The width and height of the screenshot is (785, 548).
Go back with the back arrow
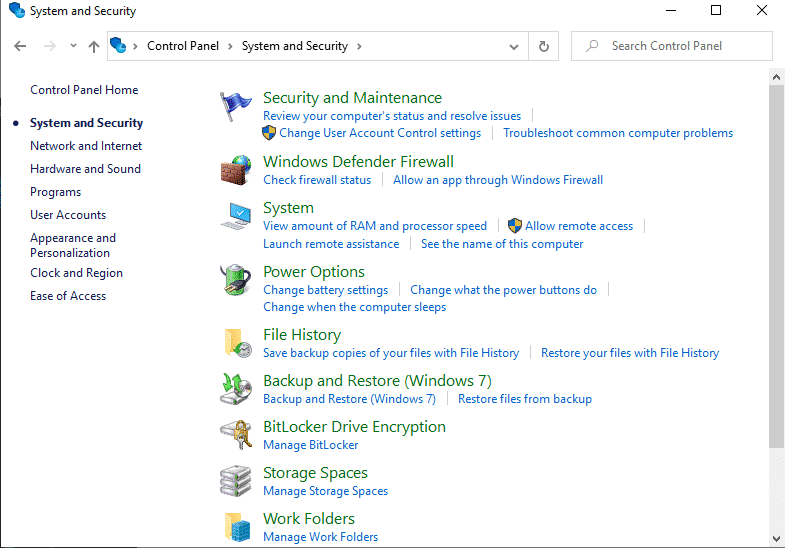click(x=20, y=46)
